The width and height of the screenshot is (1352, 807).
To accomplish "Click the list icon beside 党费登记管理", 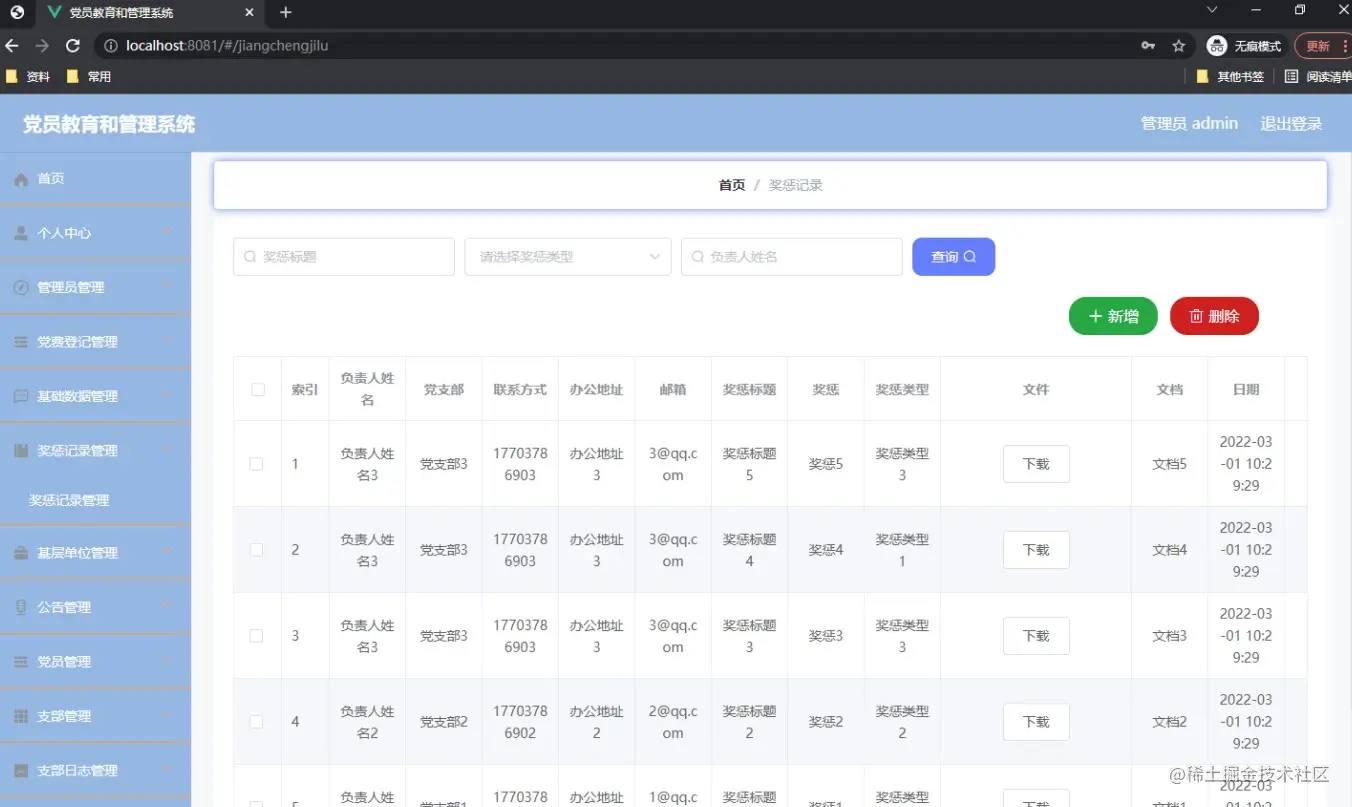I will [21, 342].
